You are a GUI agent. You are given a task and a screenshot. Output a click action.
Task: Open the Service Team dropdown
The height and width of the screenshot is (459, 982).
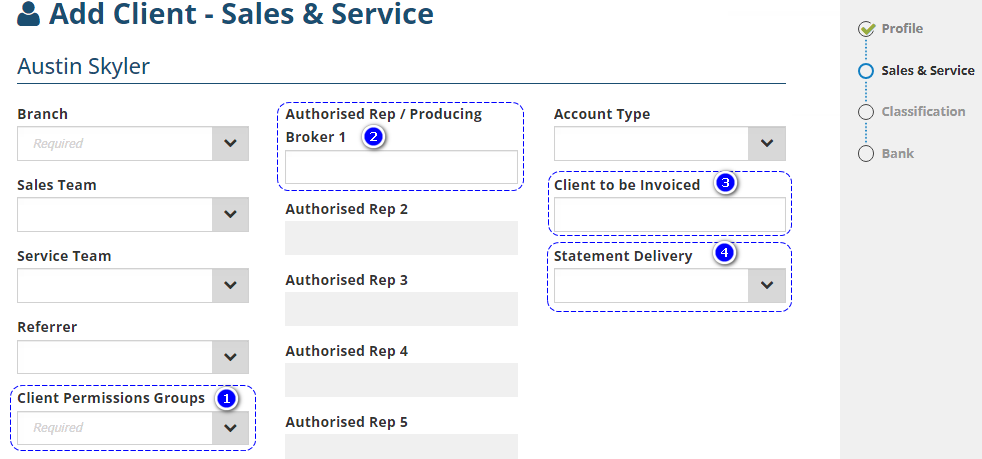click(230, 286)
